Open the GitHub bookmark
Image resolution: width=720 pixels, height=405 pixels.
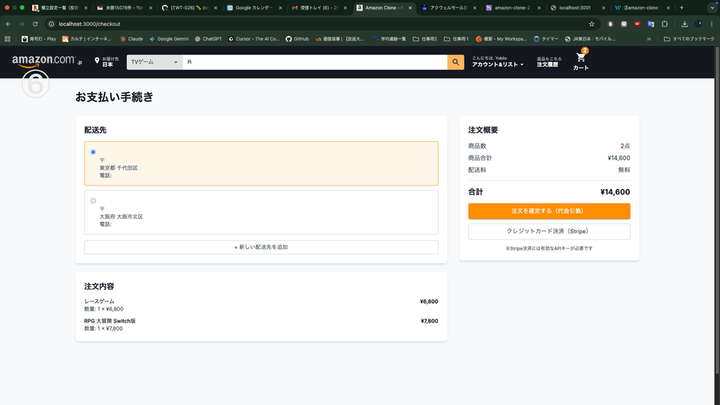(297, 39)
